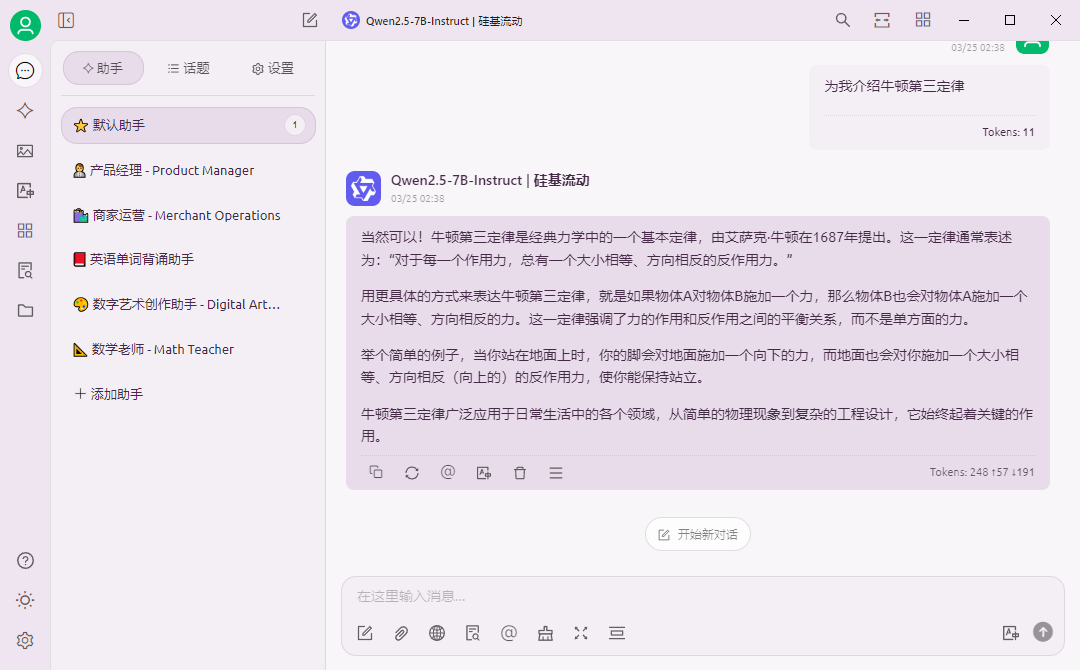Copy the assistant's response text
Viewport: 1080px width, 670px height.
click(x=376, y=472)
